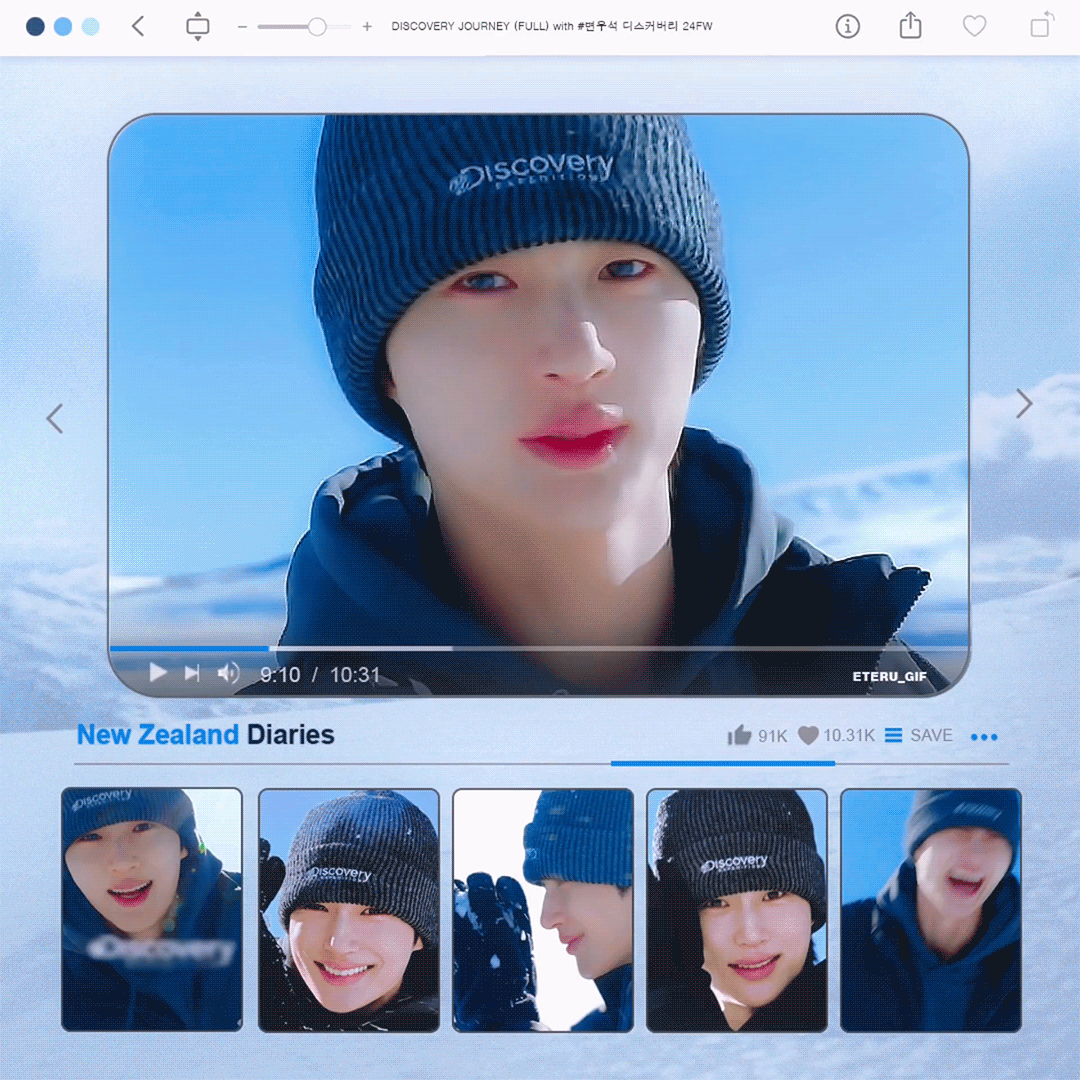1080x1080 pixels.
Task: Click the video progress bar
Action: pos(539,648)
